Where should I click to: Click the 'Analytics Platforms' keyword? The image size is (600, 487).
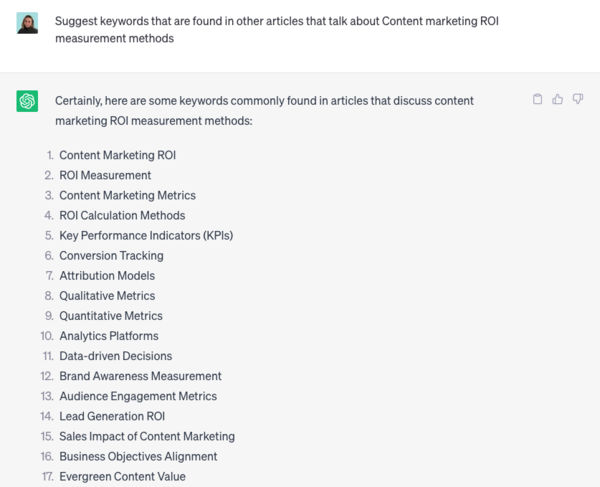[x=108, y=336]
